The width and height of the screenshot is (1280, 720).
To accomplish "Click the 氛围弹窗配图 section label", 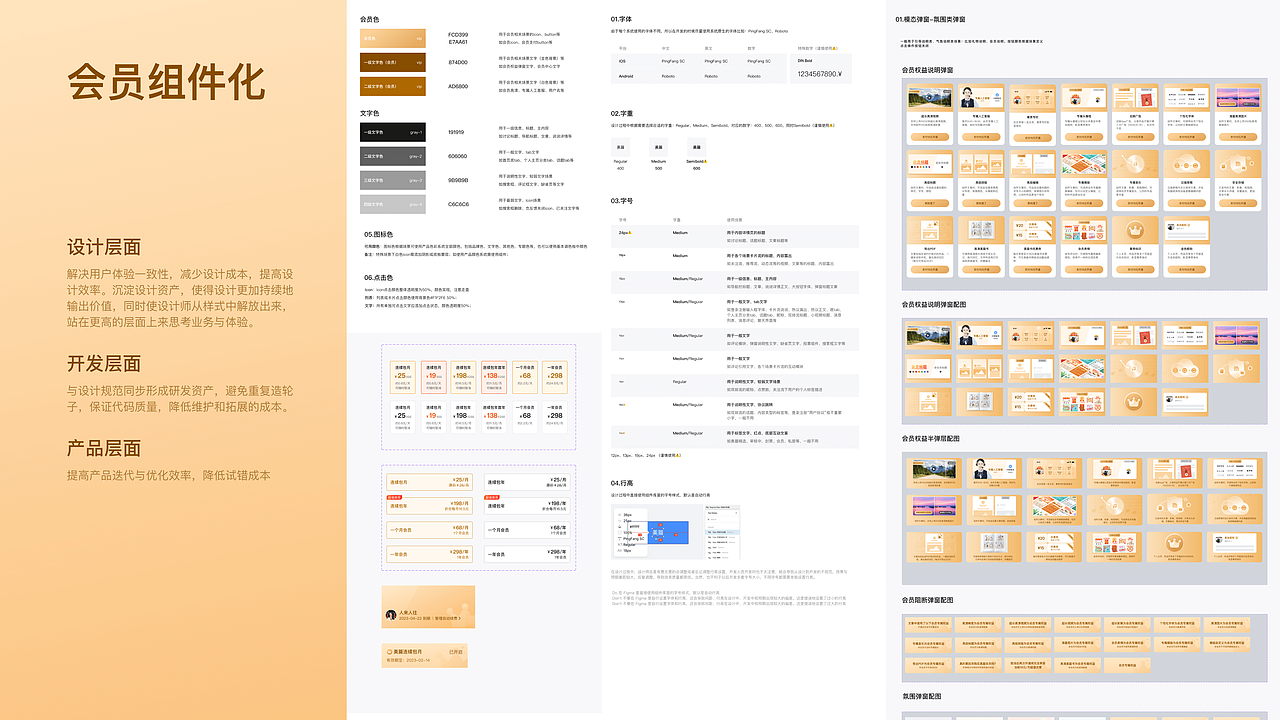I will 921,695.
